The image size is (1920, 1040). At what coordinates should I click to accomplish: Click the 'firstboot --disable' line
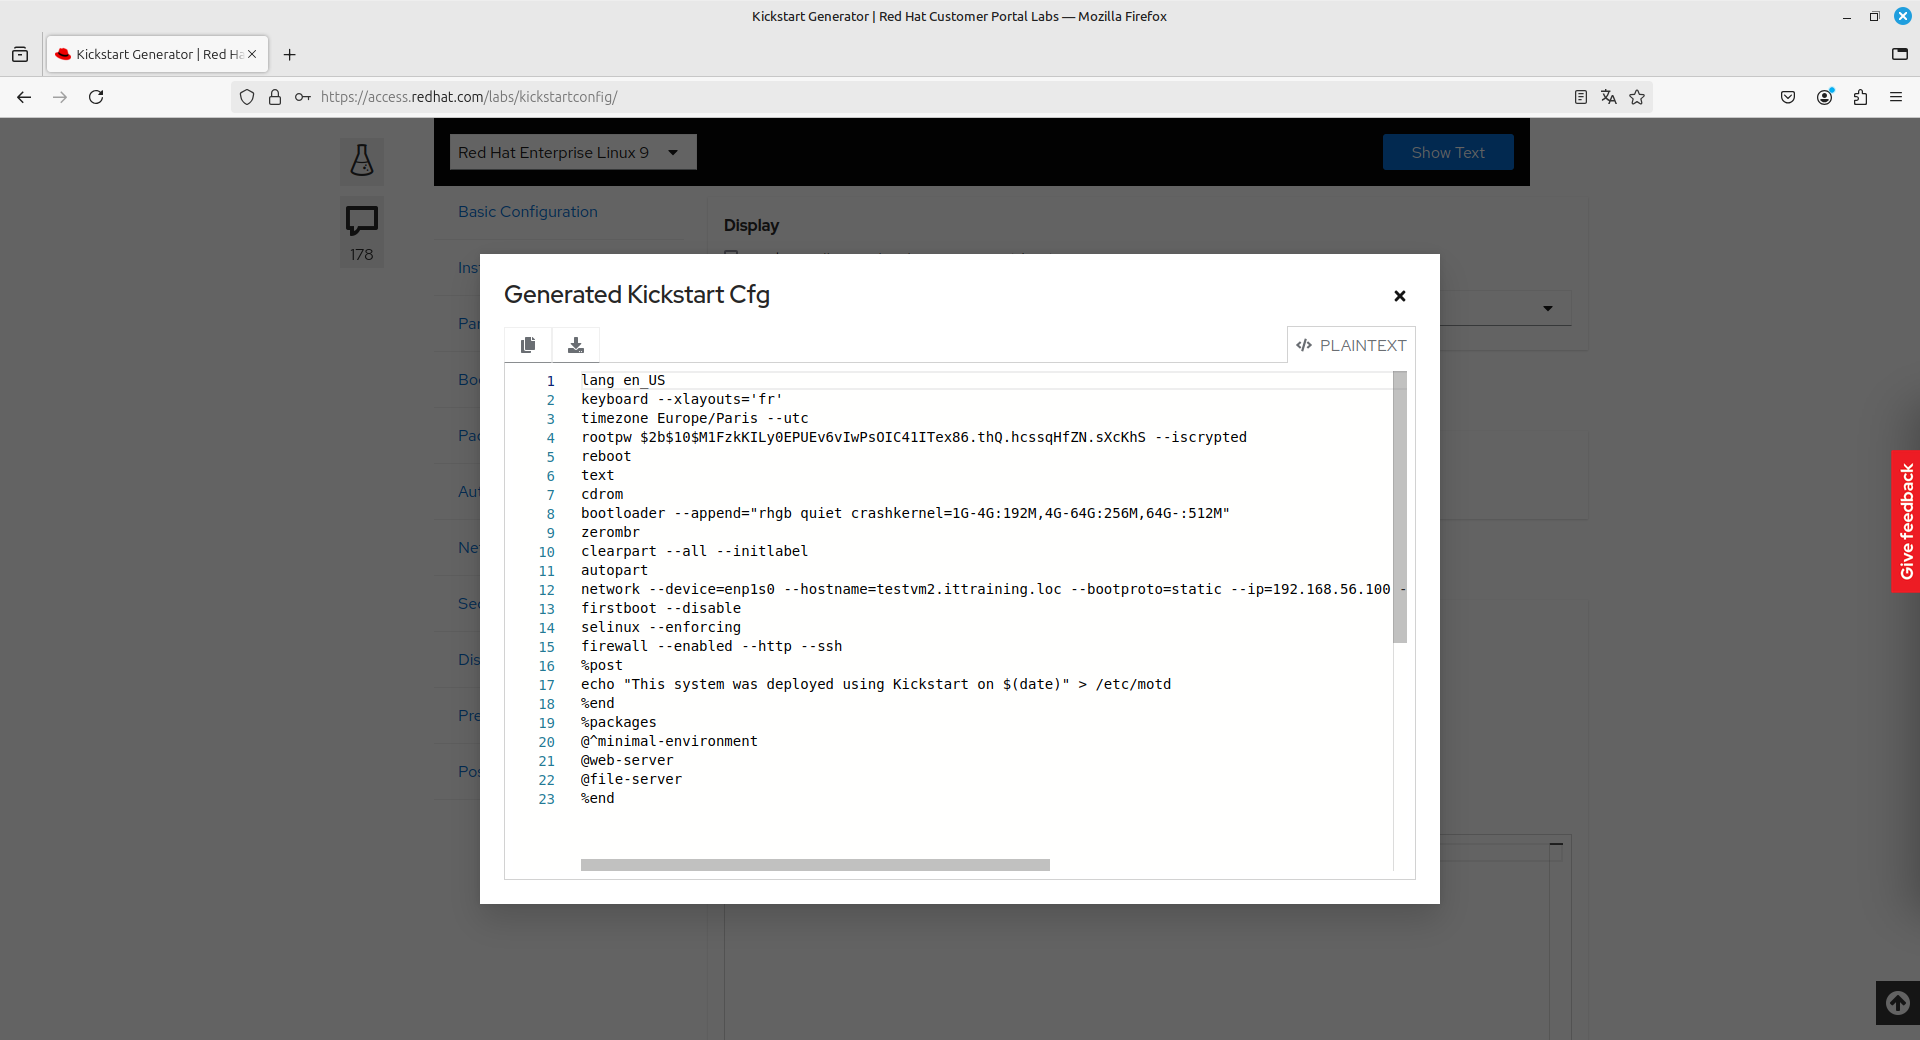[661, 608]
